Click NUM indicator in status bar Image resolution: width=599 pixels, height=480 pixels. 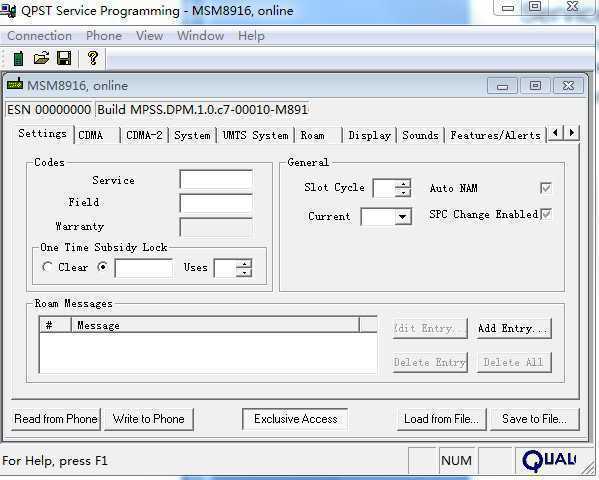point(456,461)
